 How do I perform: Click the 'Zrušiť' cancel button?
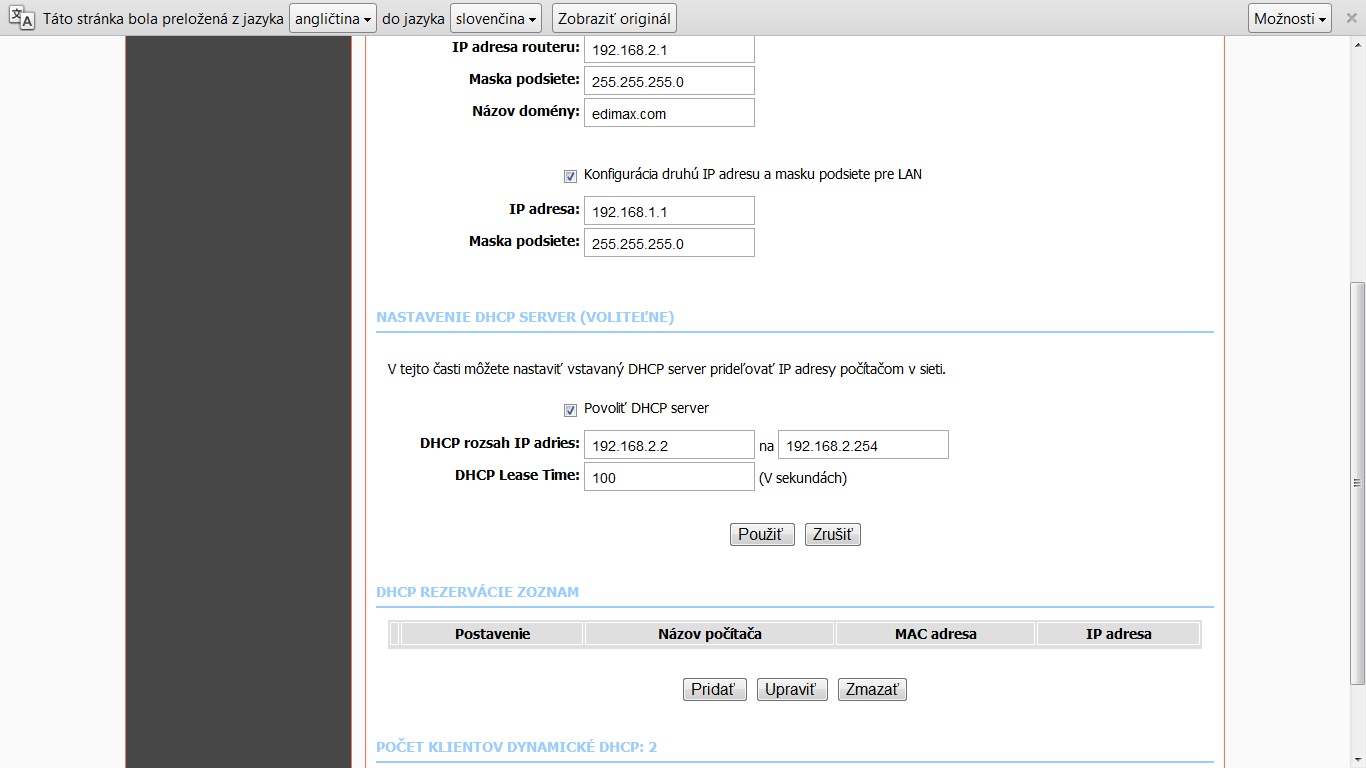coord(833,534)
